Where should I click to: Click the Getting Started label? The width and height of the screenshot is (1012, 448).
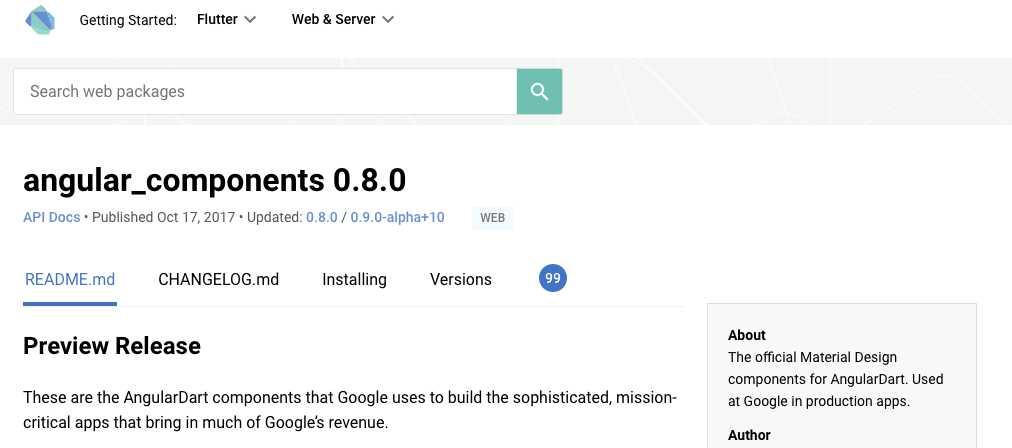pyautogui.click(x=128, y=20)
